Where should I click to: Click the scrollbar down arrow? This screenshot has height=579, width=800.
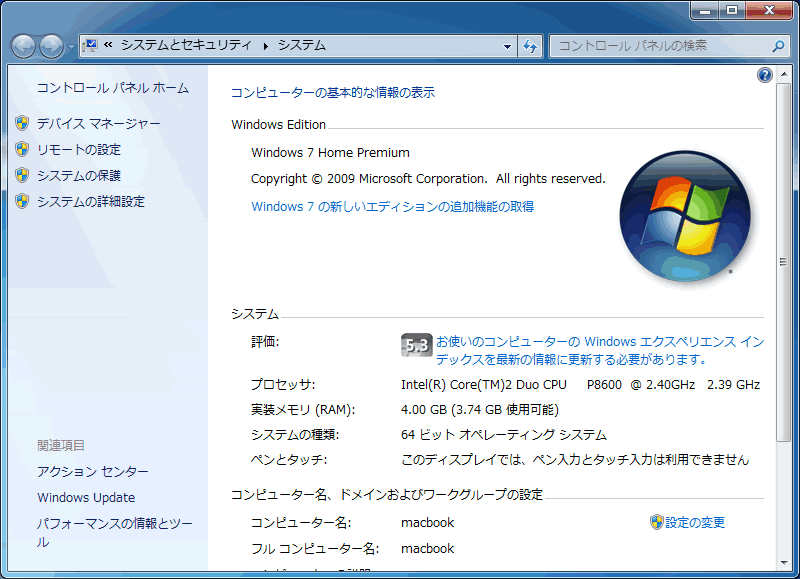(x=784, y=563)
